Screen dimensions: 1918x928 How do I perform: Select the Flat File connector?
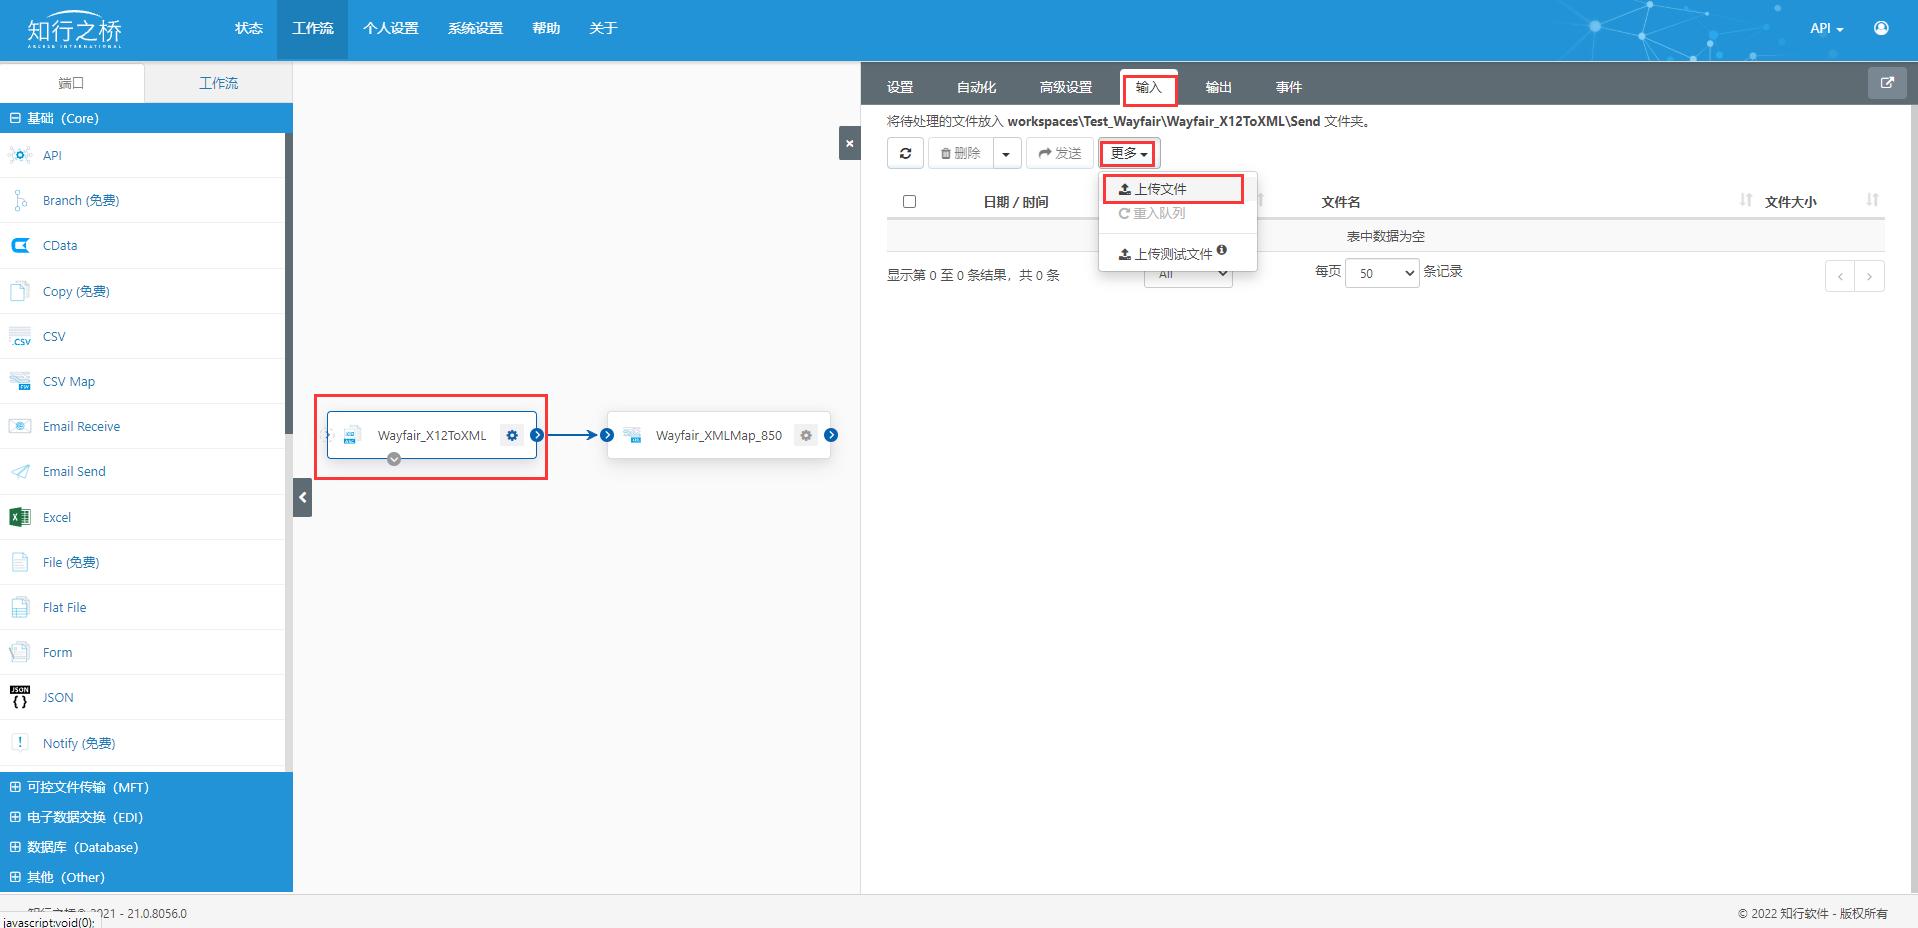[64, 607]
